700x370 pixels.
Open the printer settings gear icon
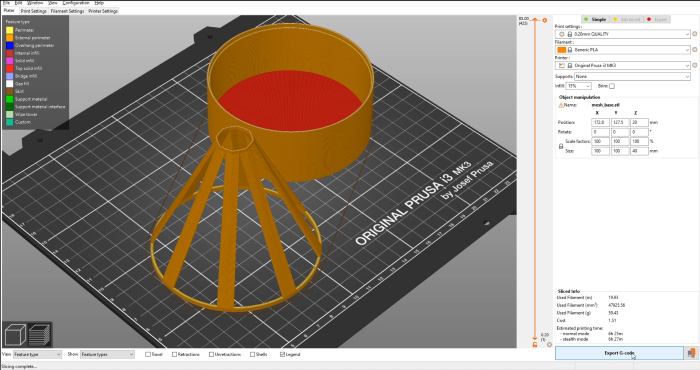[x=695, y=65]
